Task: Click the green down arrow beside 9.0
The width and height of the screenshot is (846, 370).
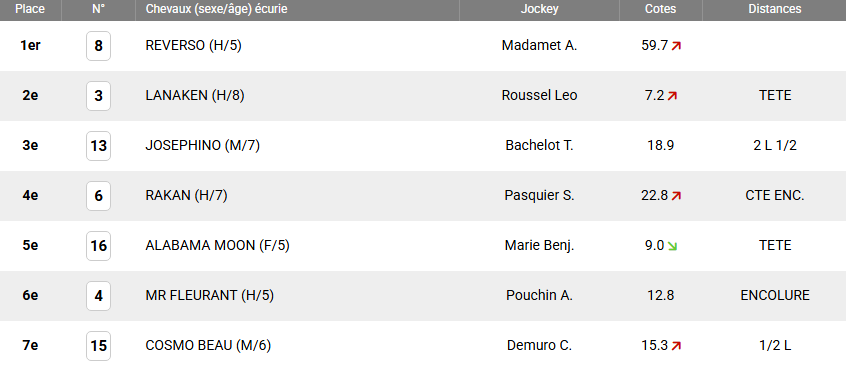Action: click(x=672, y=246)
